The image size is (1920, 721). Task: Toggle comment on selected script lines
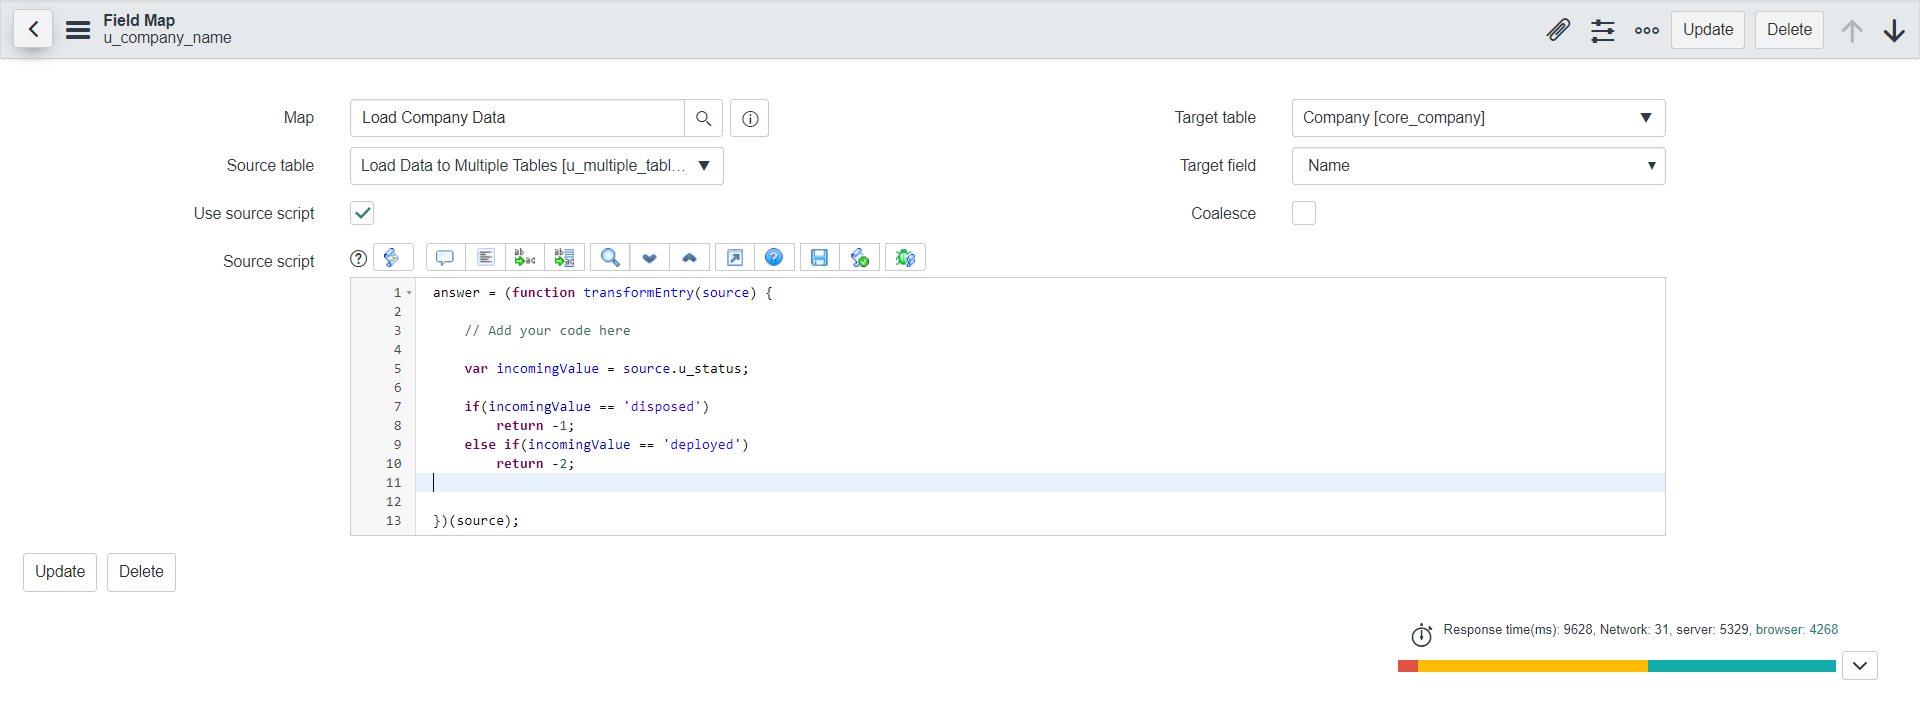445,258
